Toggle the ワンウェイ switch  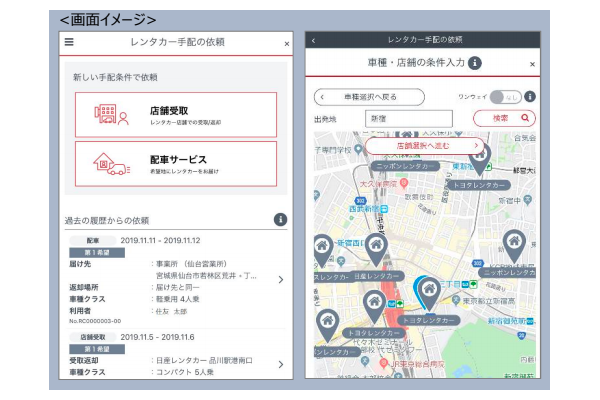[x=505, y=97]
